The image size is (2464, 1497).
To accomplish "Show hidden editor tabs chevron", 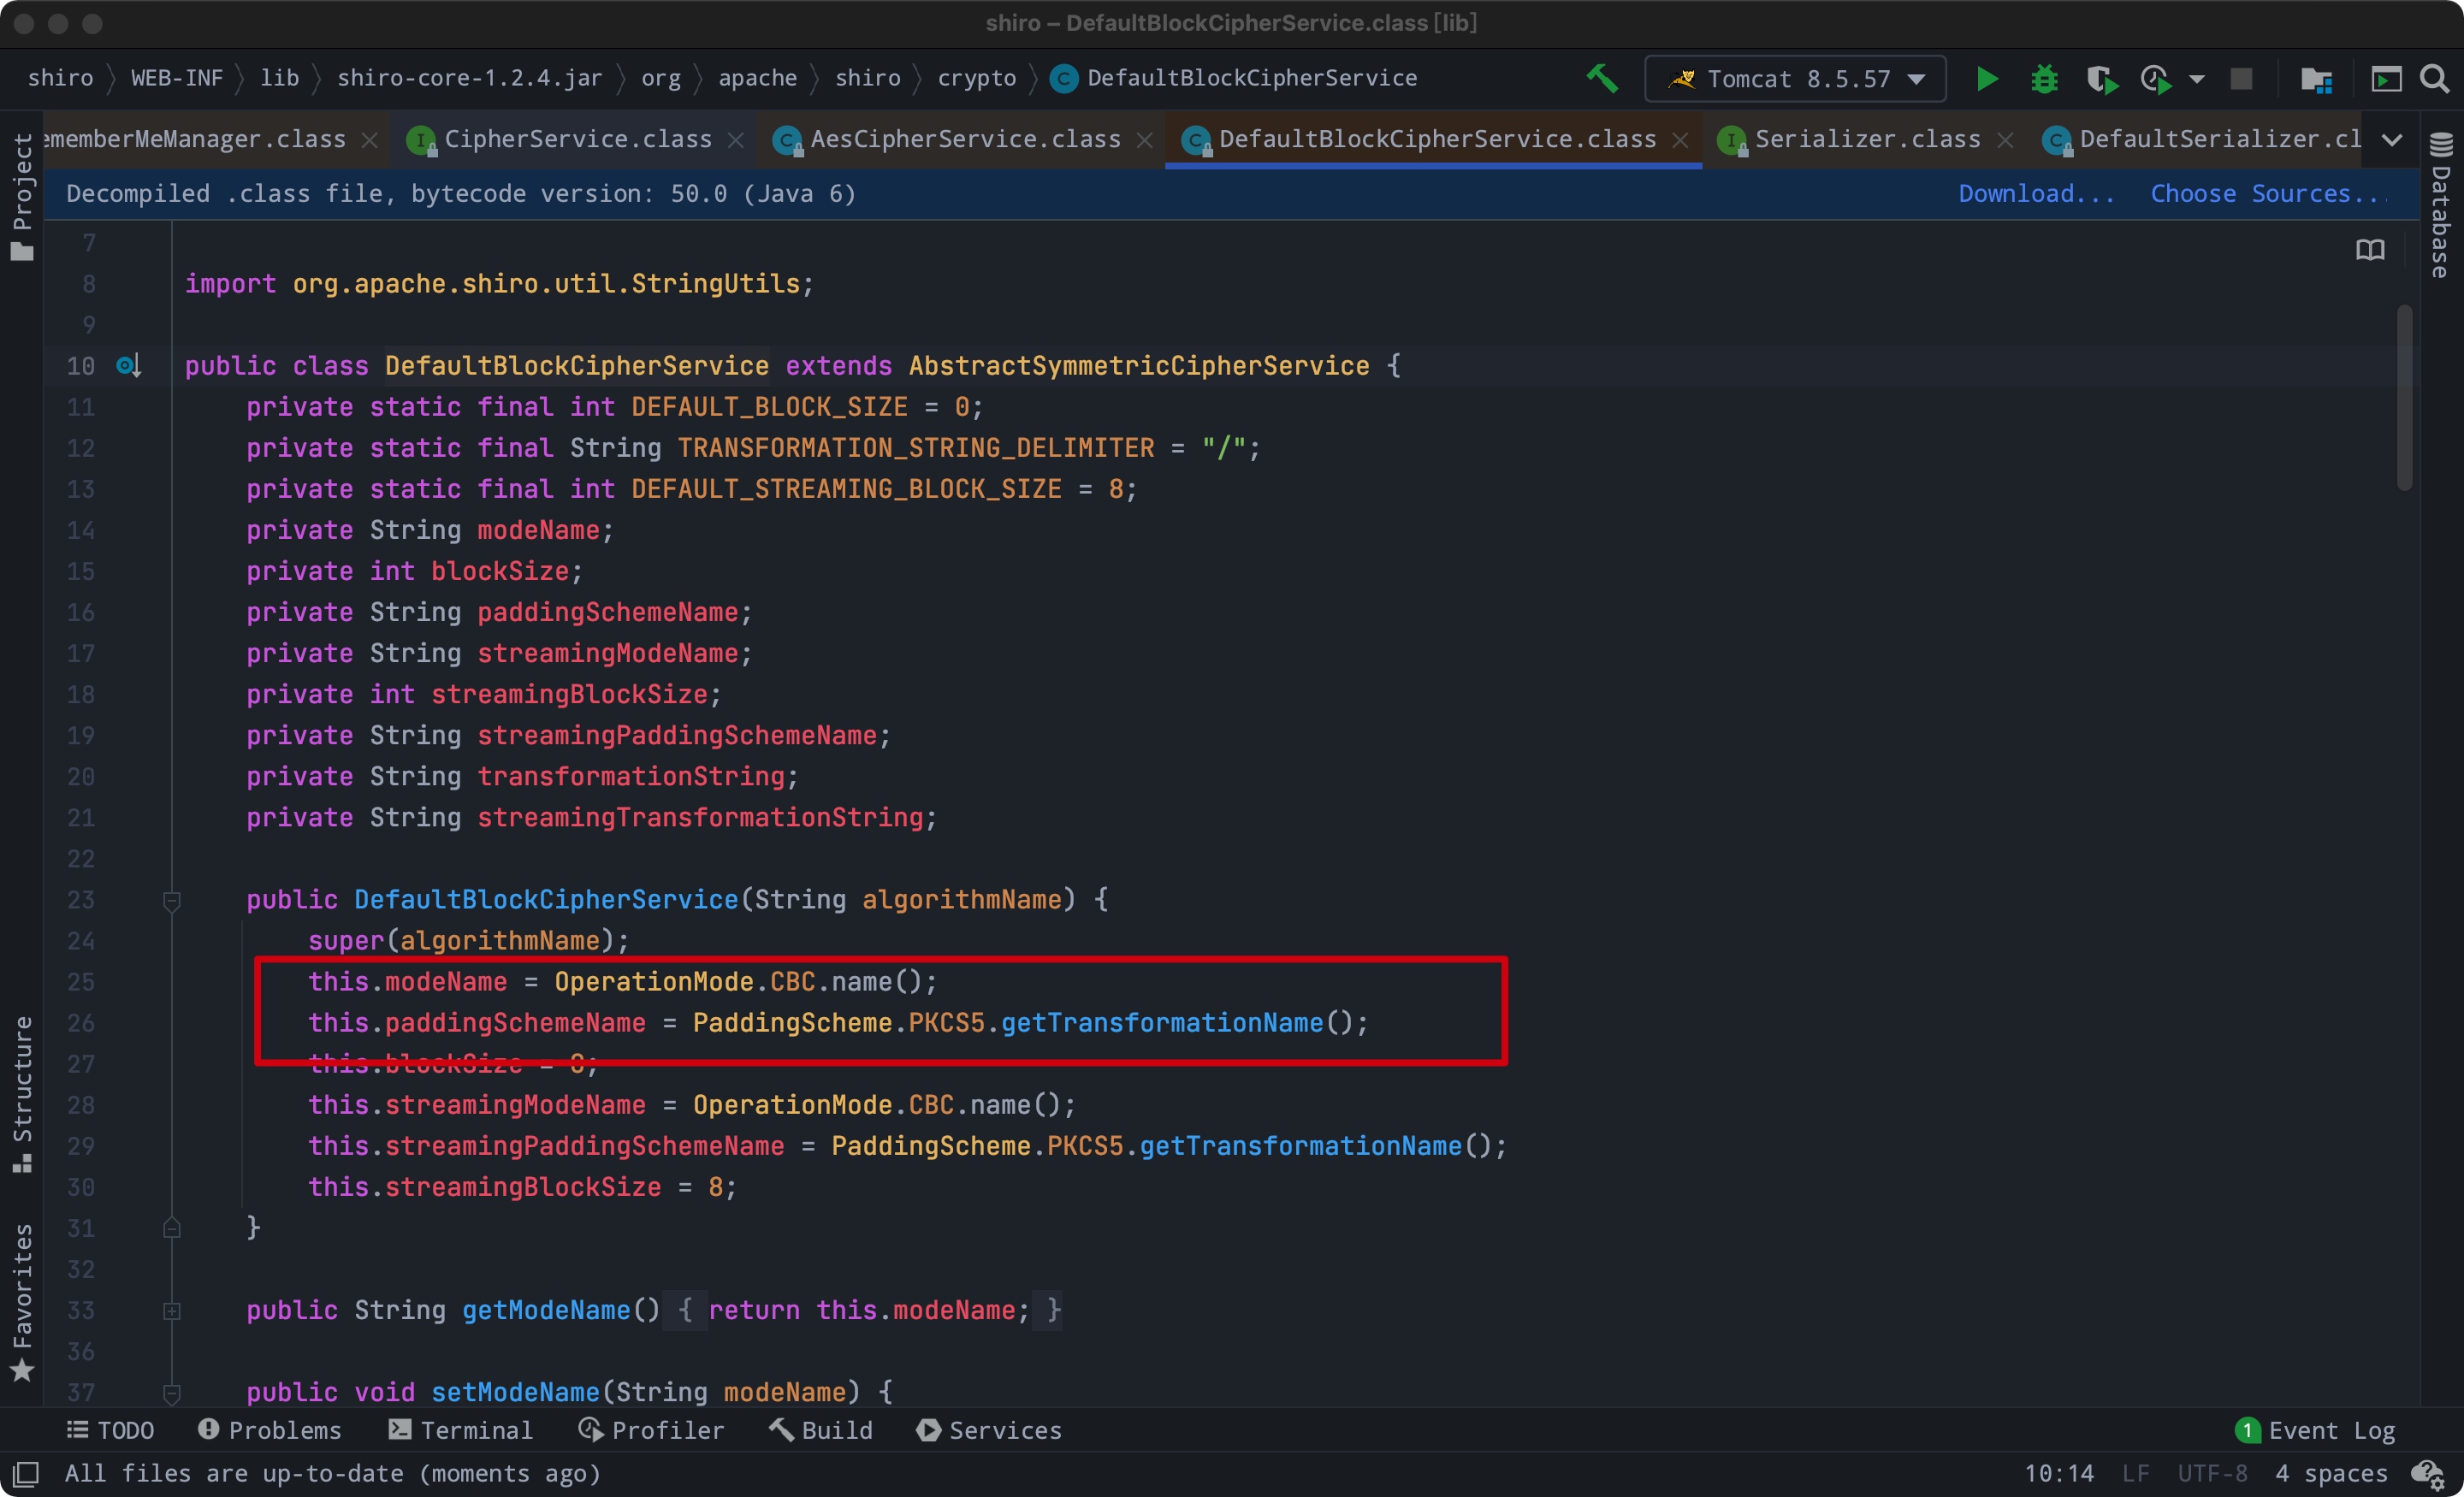I will [2392, 140].
